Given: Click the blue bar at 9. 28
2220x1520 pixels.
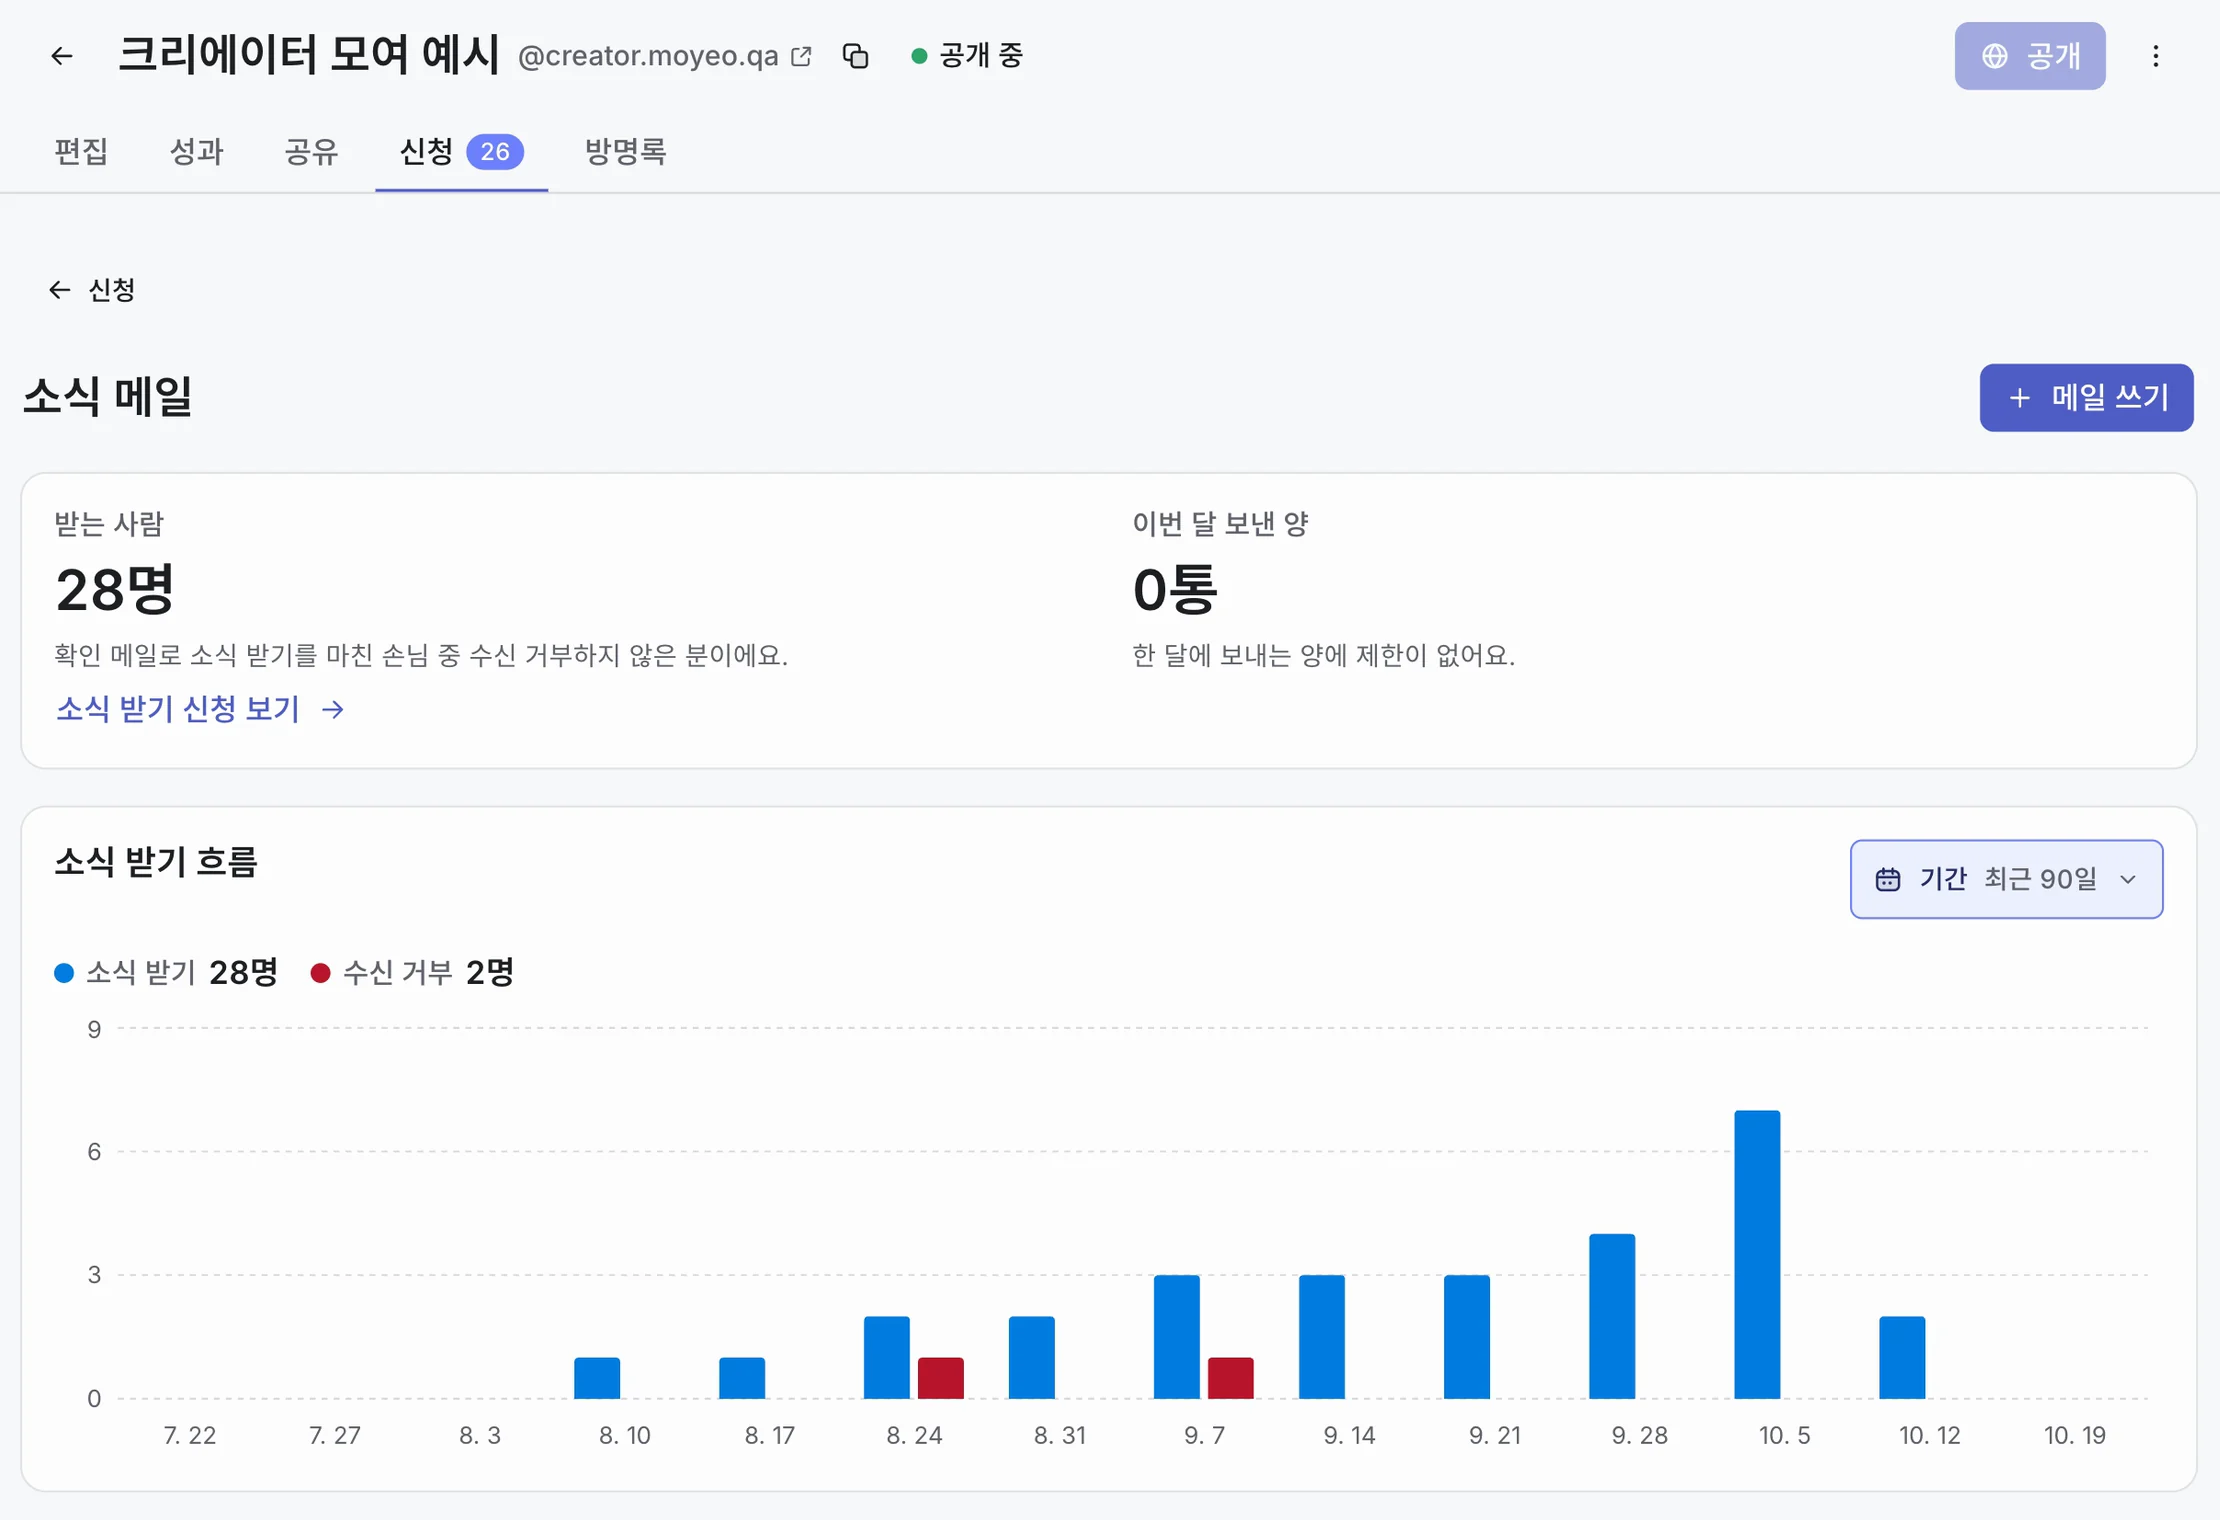Looking at the screenshot, I should click(x=1612, y=1316).
